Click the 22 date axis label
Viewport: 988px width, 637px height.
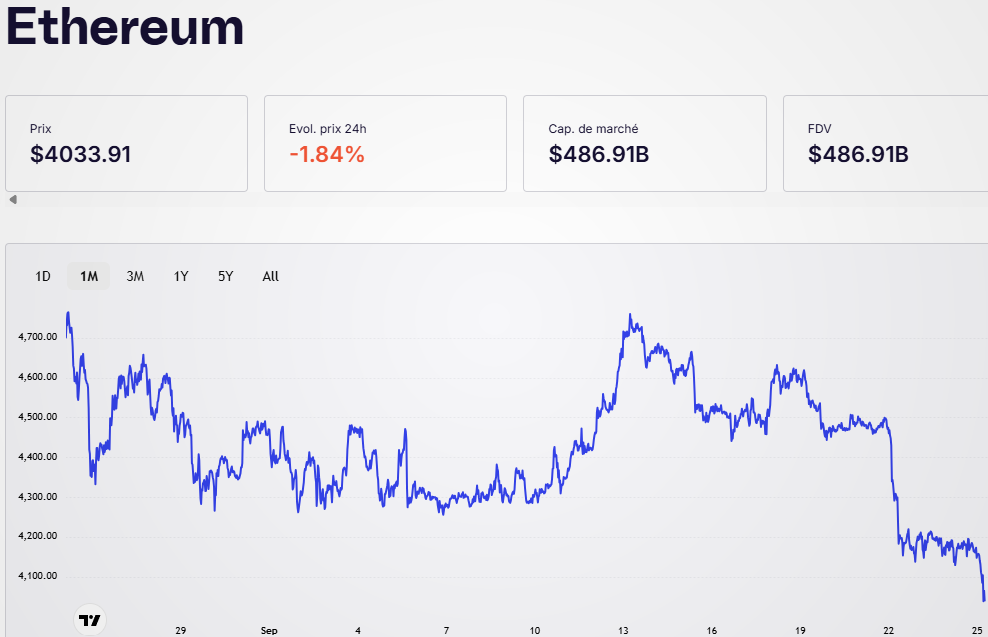click(889, 631)
